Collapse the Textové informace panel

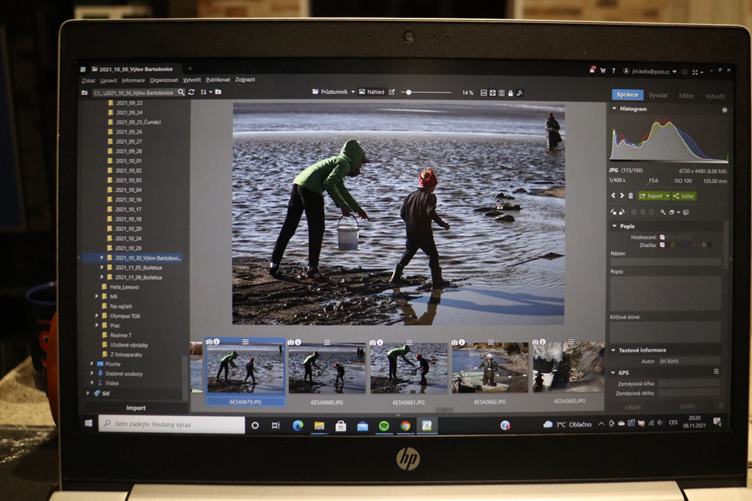tap(613, 350)
